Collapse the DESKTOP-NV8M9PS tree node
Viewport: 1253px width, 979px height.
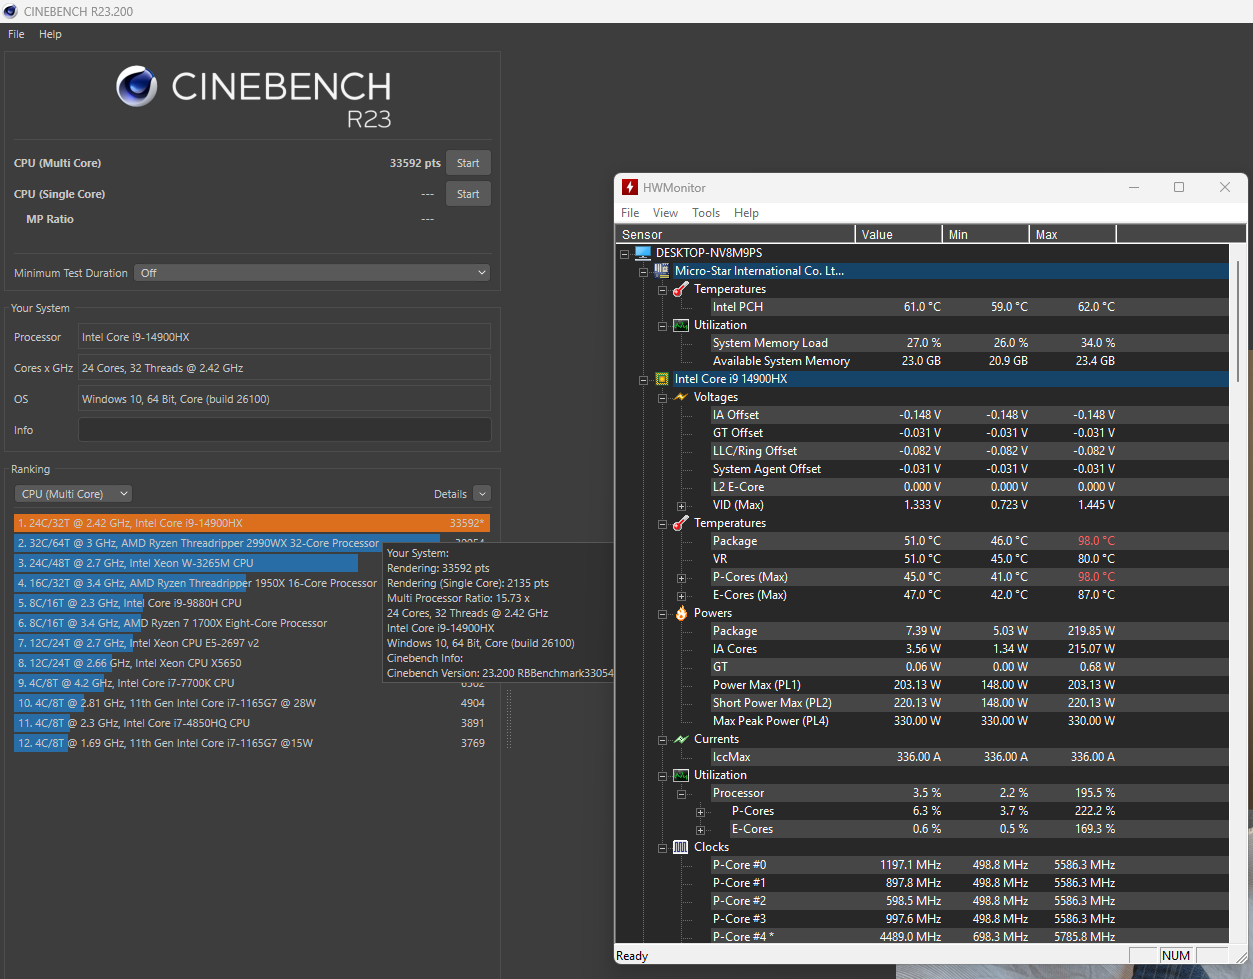(625, 254)
